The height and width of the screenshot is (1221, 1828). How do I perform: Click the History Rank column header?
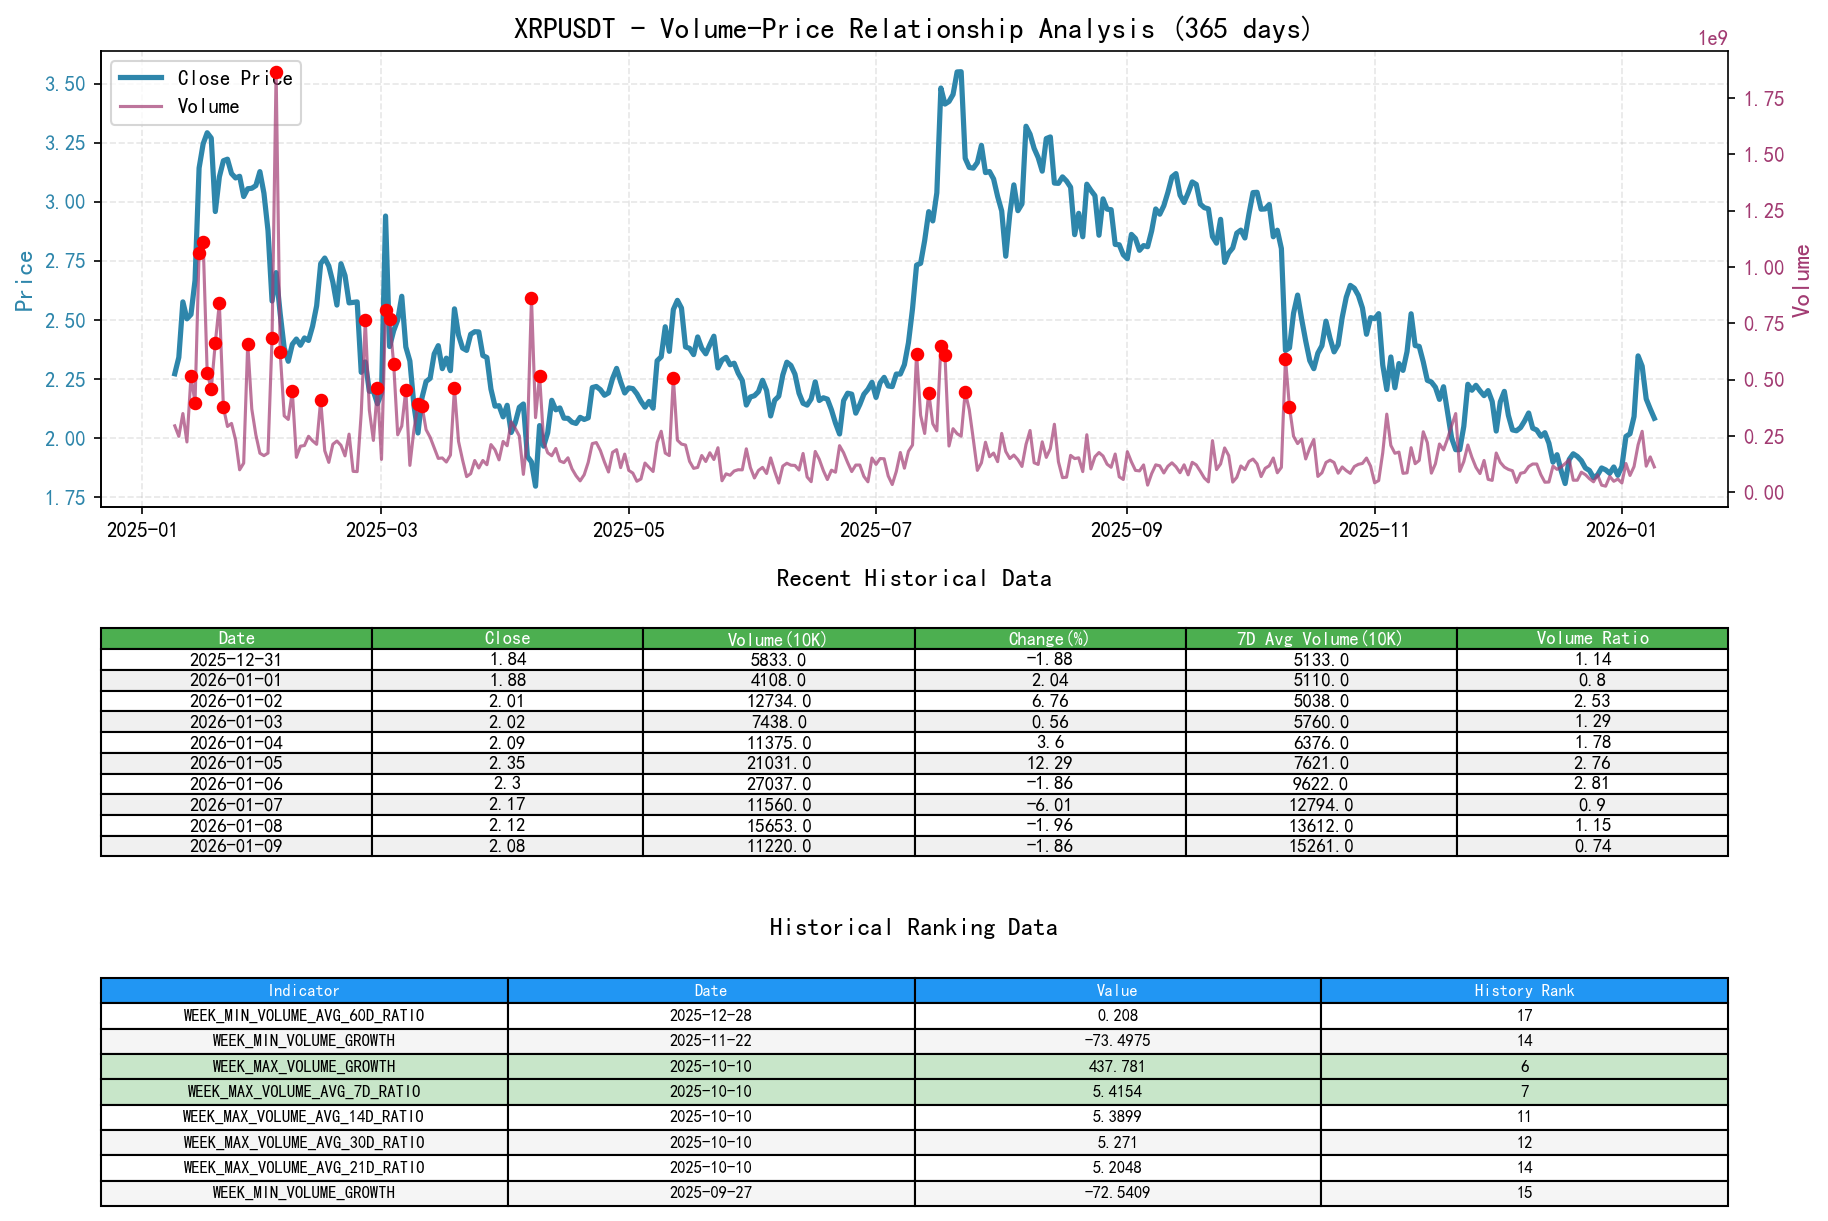[x=1522, y=990]
